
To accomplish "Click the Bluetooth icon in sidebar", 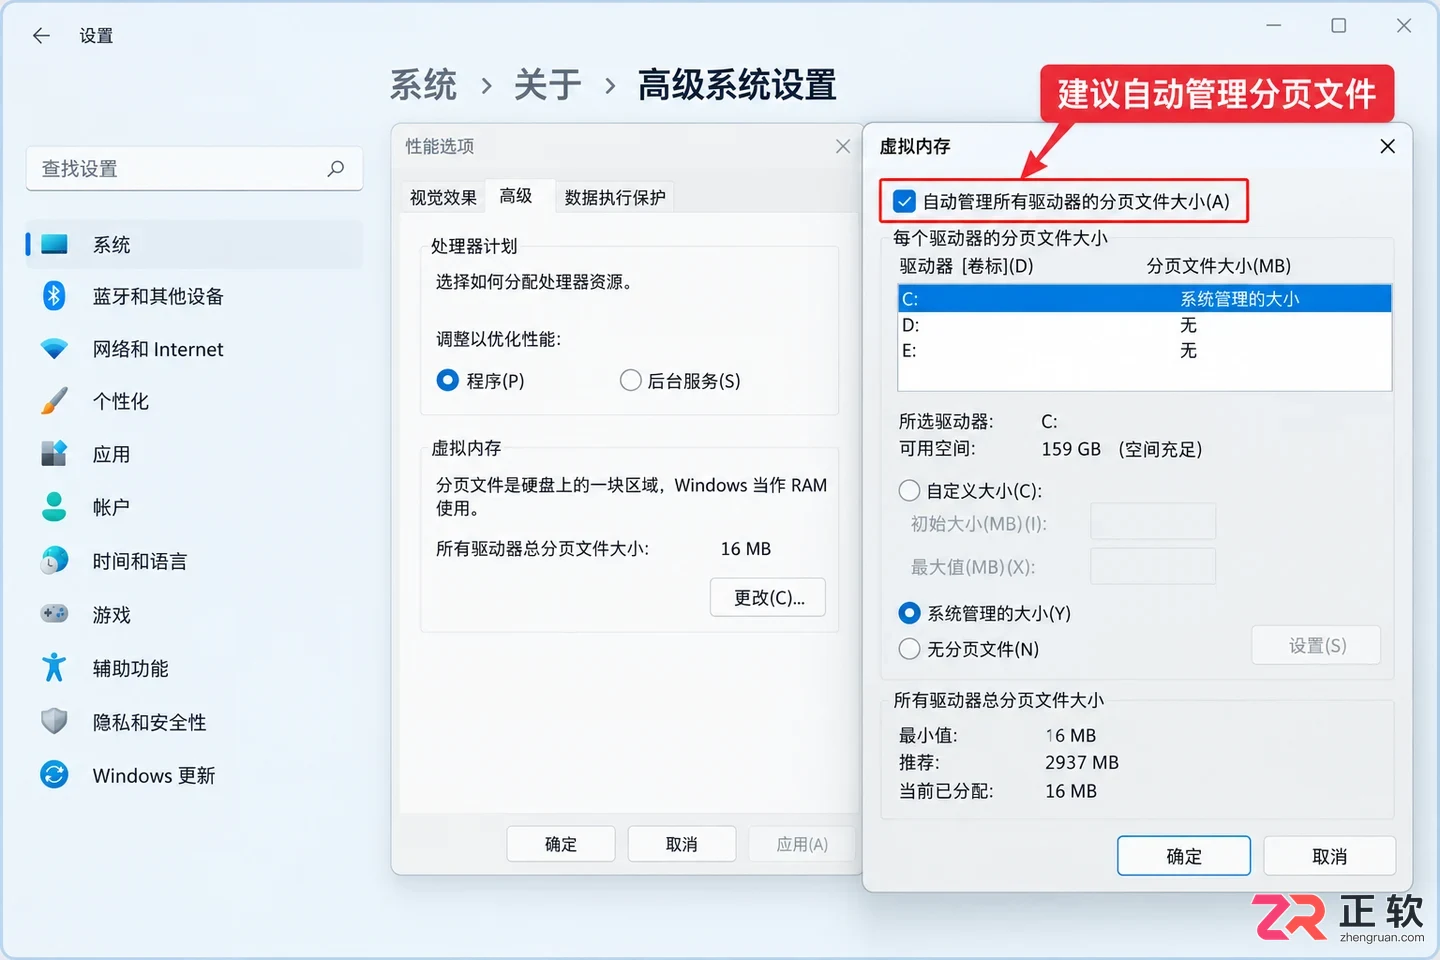I will 54,296.
